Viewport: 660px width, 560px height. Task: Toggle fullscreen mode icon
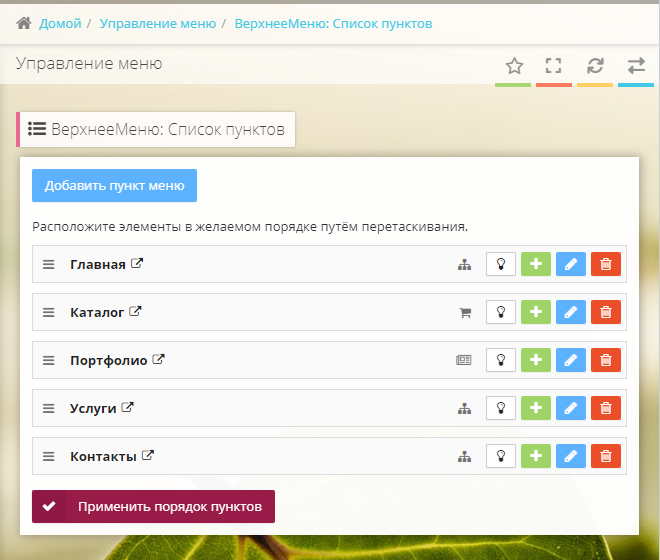pyautogui.click(x=553, y=66)
